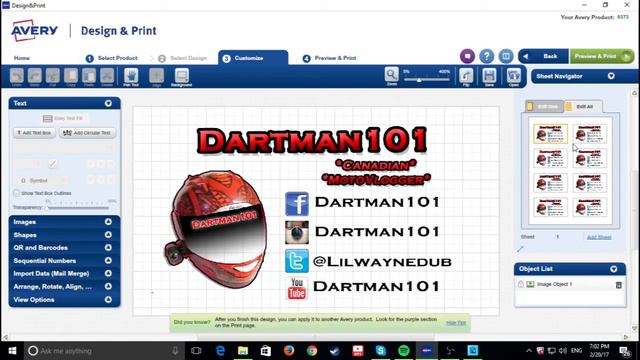Open Google Chrome from taskbar
The image size is (640, 360).
(312, 351)
